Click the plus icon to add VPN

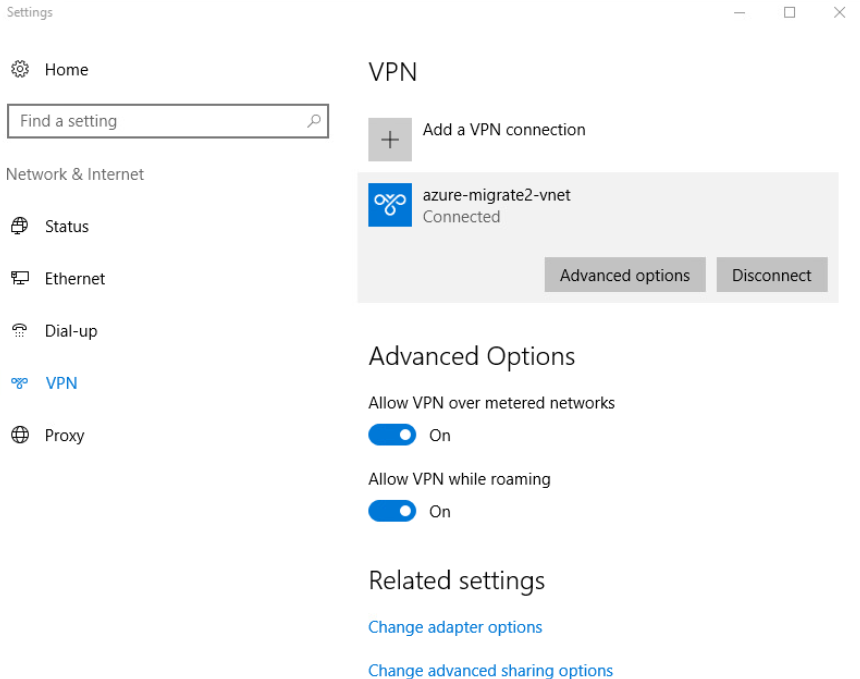click(390, 139)
